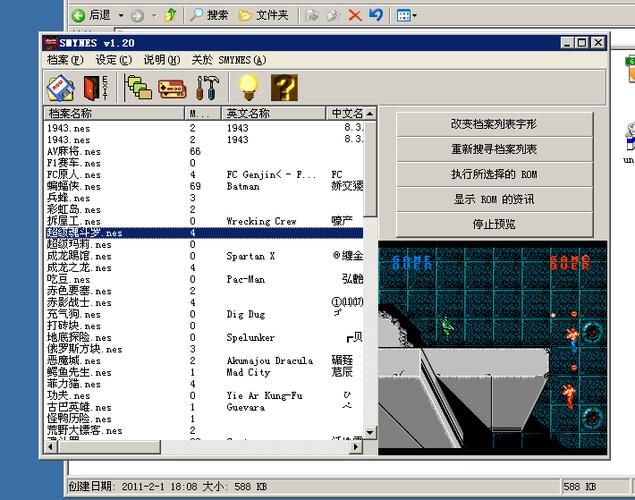635x500 pixels.
Task: Click the question mark help icon
Action: point(284,88)
